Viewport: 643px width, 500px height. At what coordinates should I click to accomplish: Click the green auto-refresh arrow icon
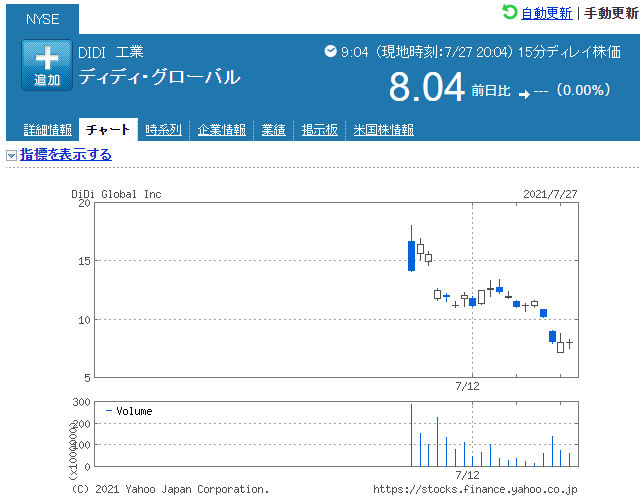pyautogui.click(x=510, y=12)
